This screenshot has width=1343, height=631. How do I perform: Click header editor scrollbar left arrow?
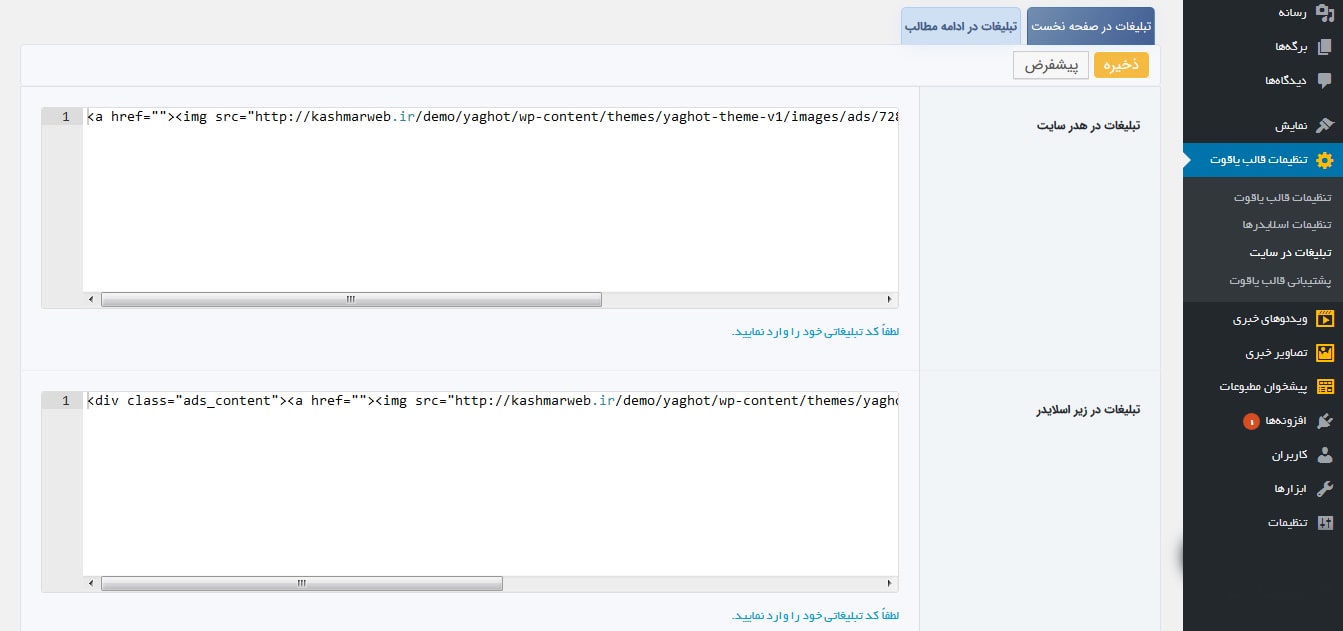point(91,300)
